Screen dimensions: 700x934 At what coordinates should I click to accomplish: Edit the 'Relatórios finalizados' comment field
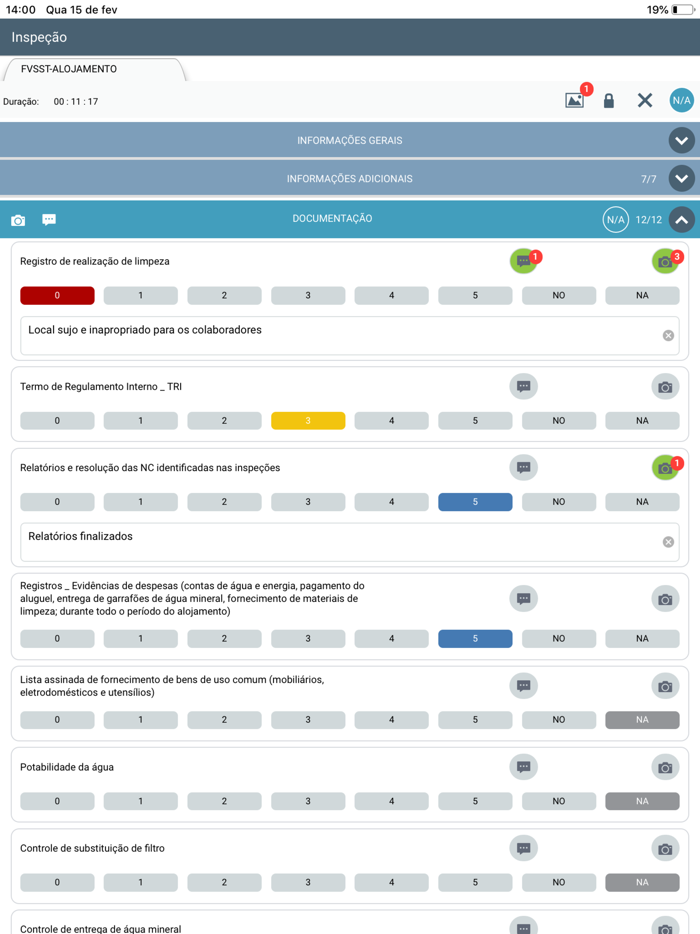(350, 542)
